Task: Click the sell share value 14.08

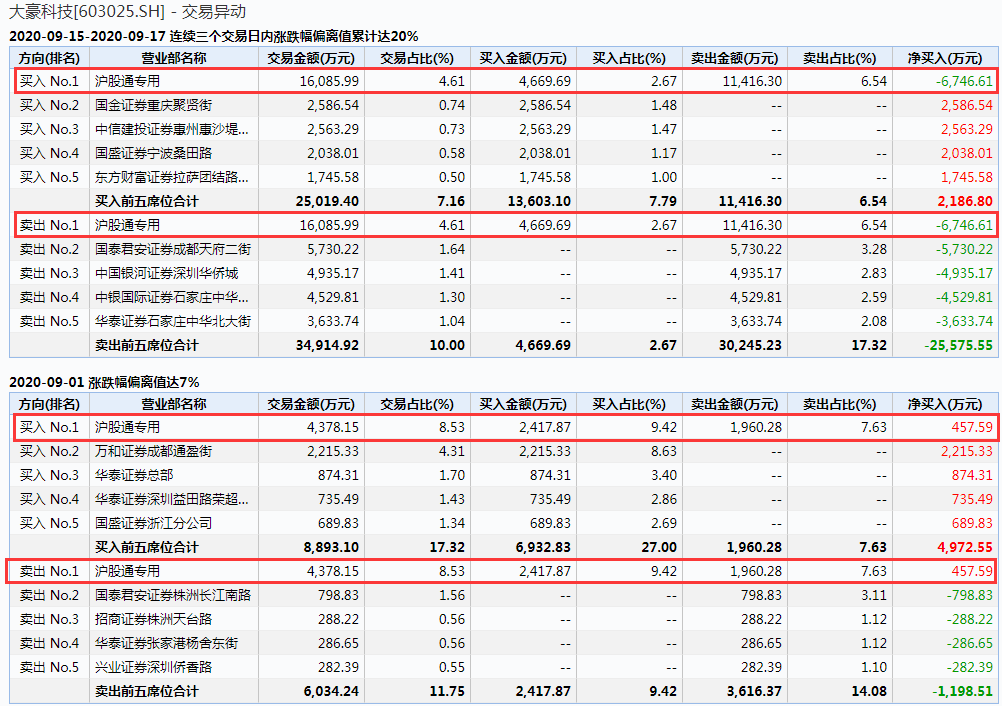Action: click(869, 691)
